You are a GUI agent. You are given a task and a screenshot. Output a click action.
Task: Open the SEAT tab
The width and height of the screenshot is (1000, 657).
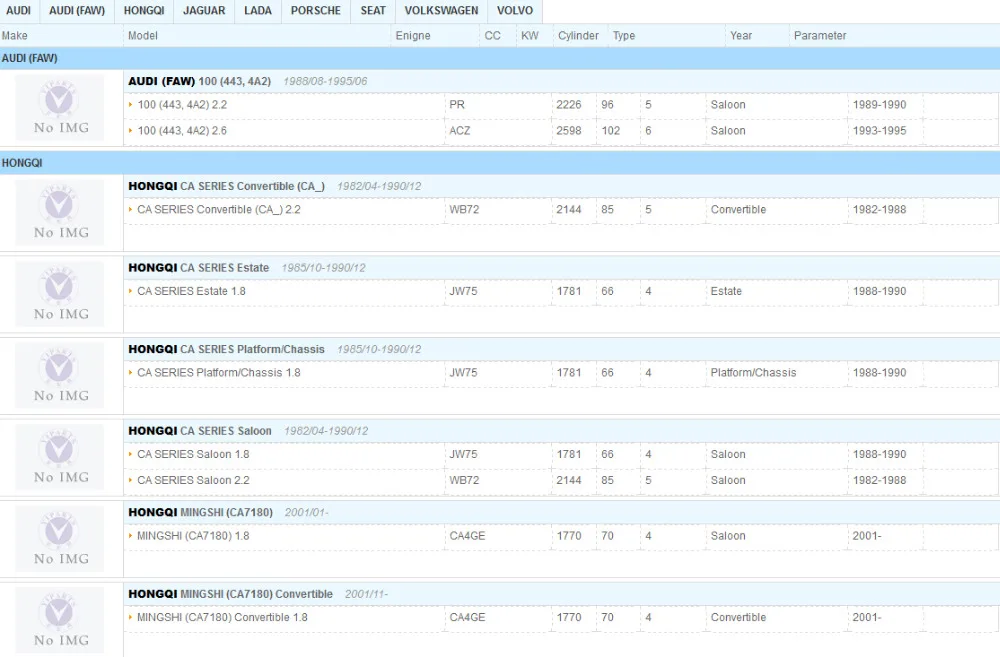tap(373, 11)
